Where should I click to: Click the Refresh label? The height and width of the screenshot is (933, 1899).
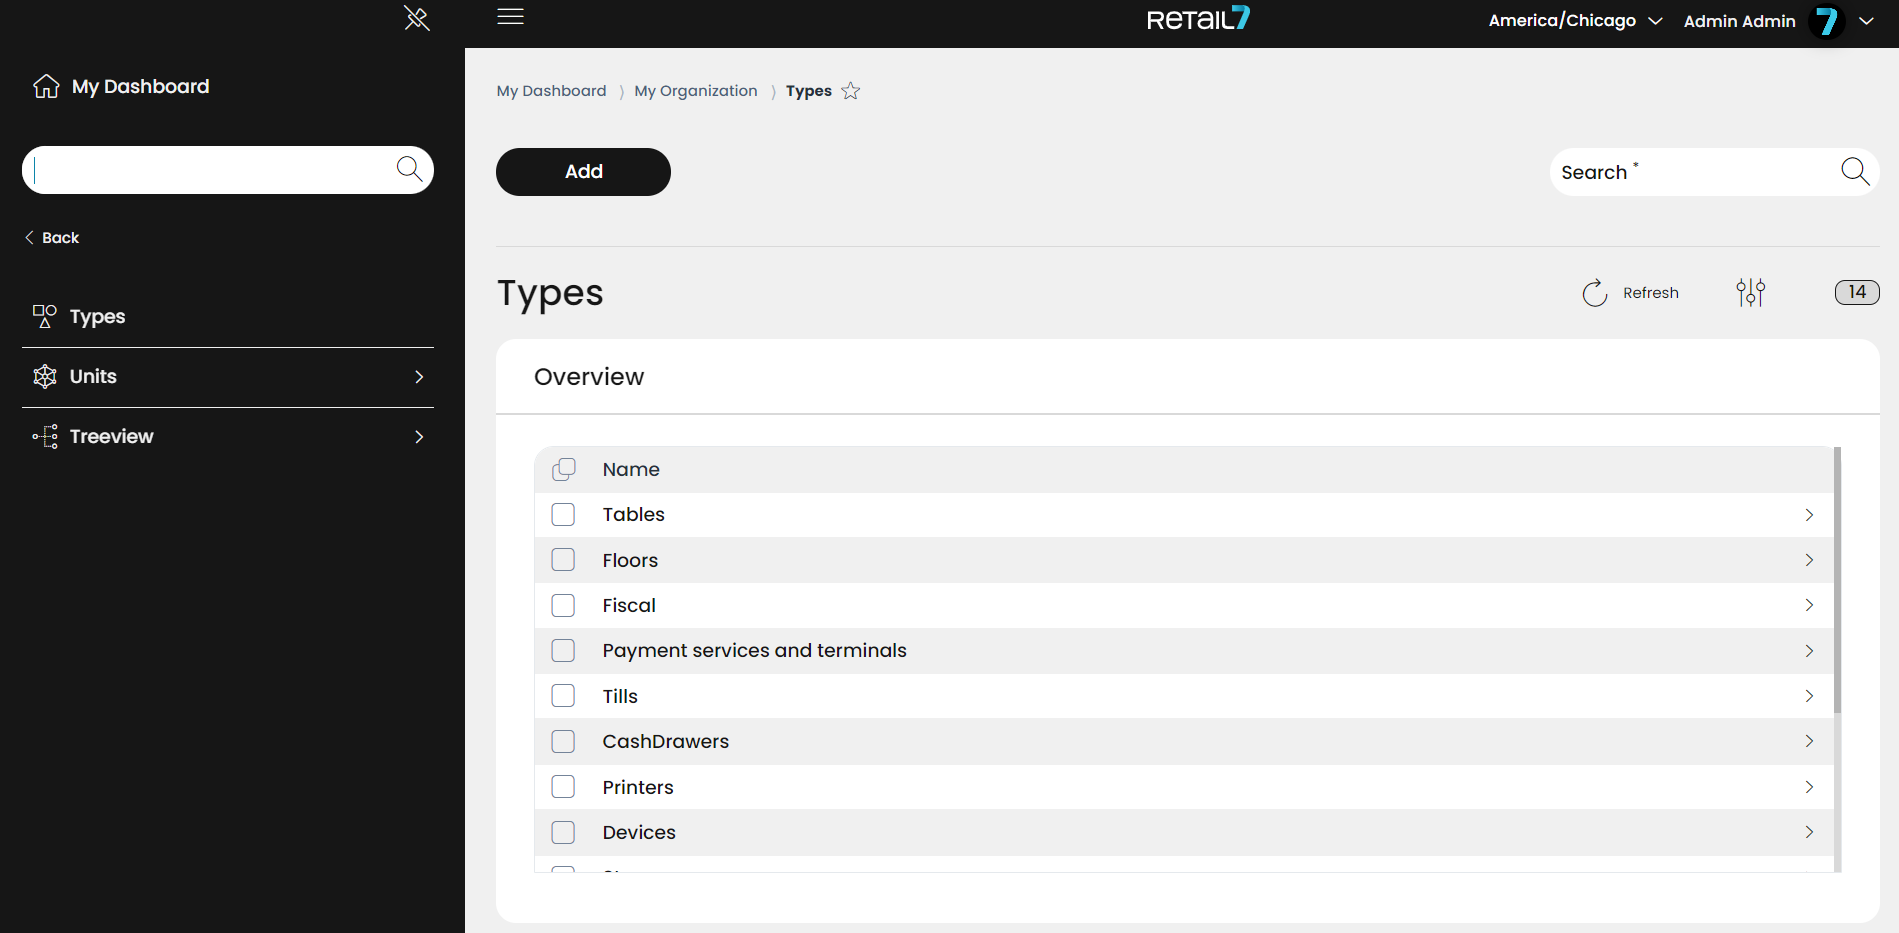[1651, 293]
